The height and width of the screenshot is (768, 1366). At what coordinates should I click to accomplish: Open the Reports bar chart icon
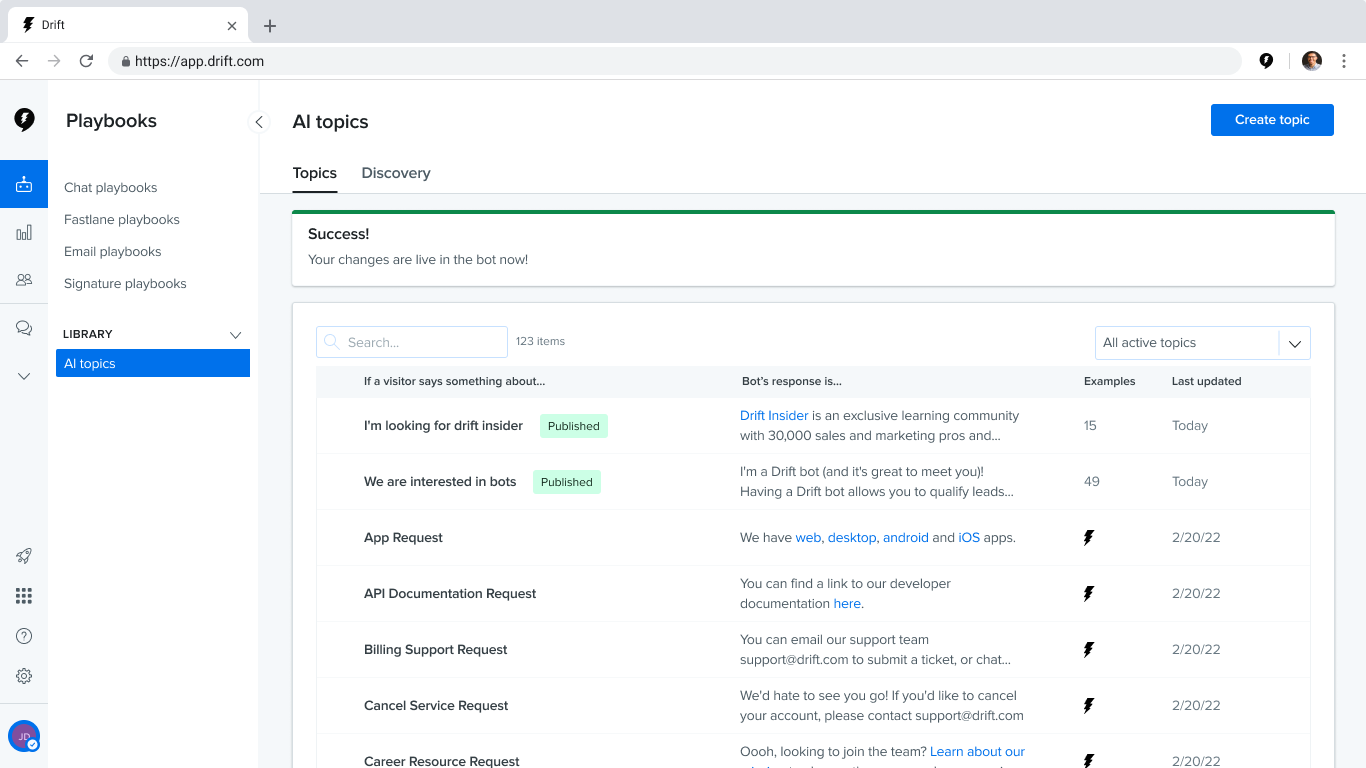[x=24, y=232]
